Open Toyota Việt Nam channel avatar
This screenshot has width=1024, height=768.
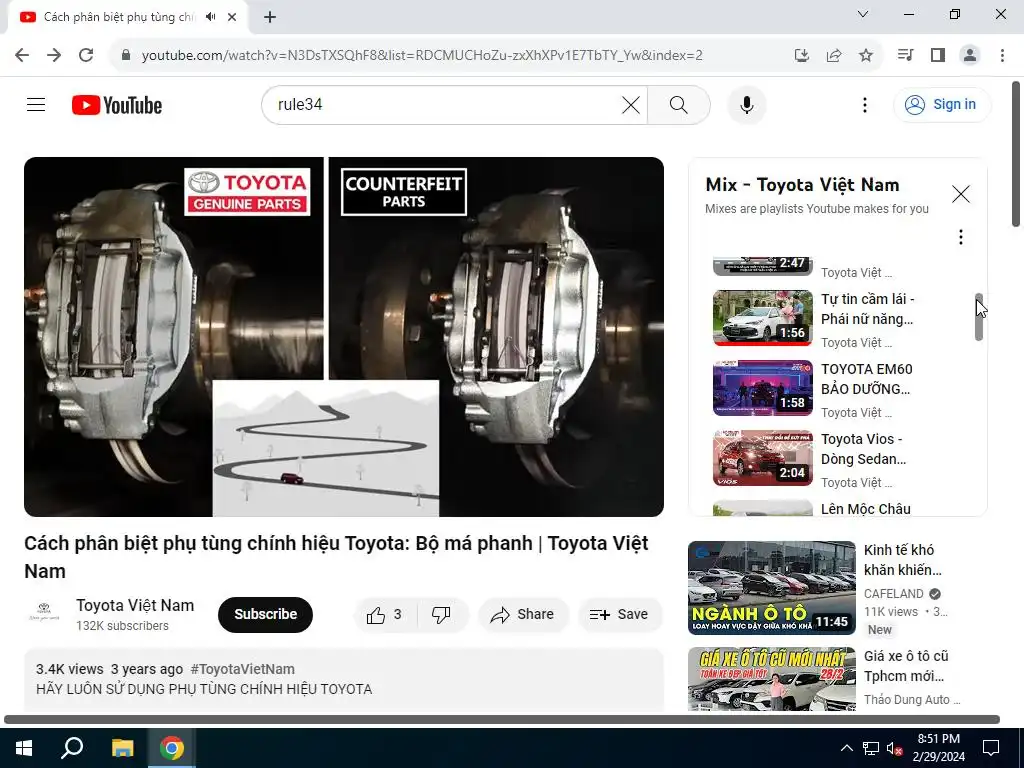(x=44, y=613)
